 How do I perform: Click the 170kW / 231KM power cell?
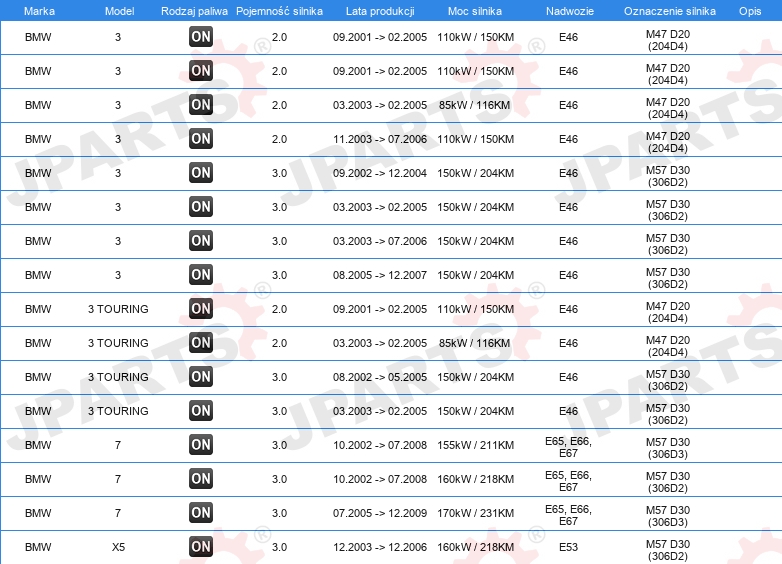click(475, 513)
